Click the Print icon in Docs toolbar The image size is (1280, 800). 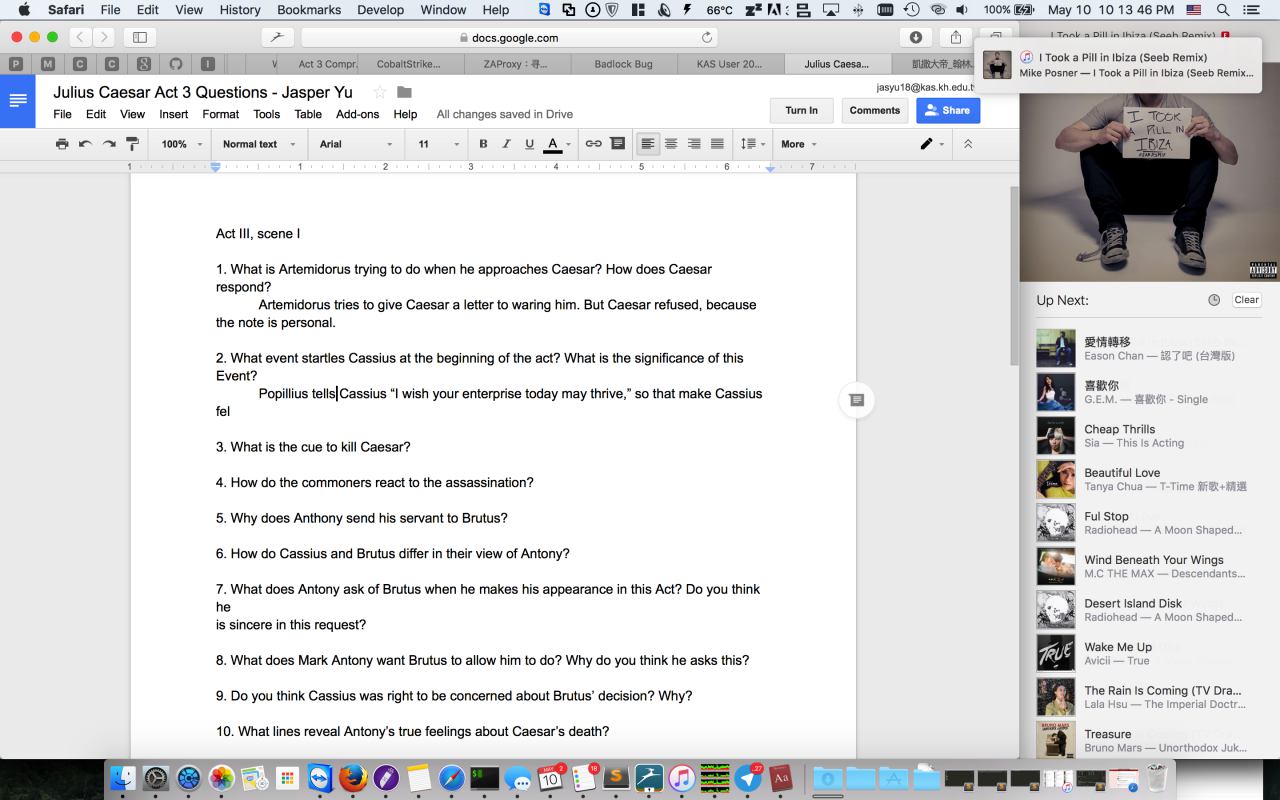62,144
